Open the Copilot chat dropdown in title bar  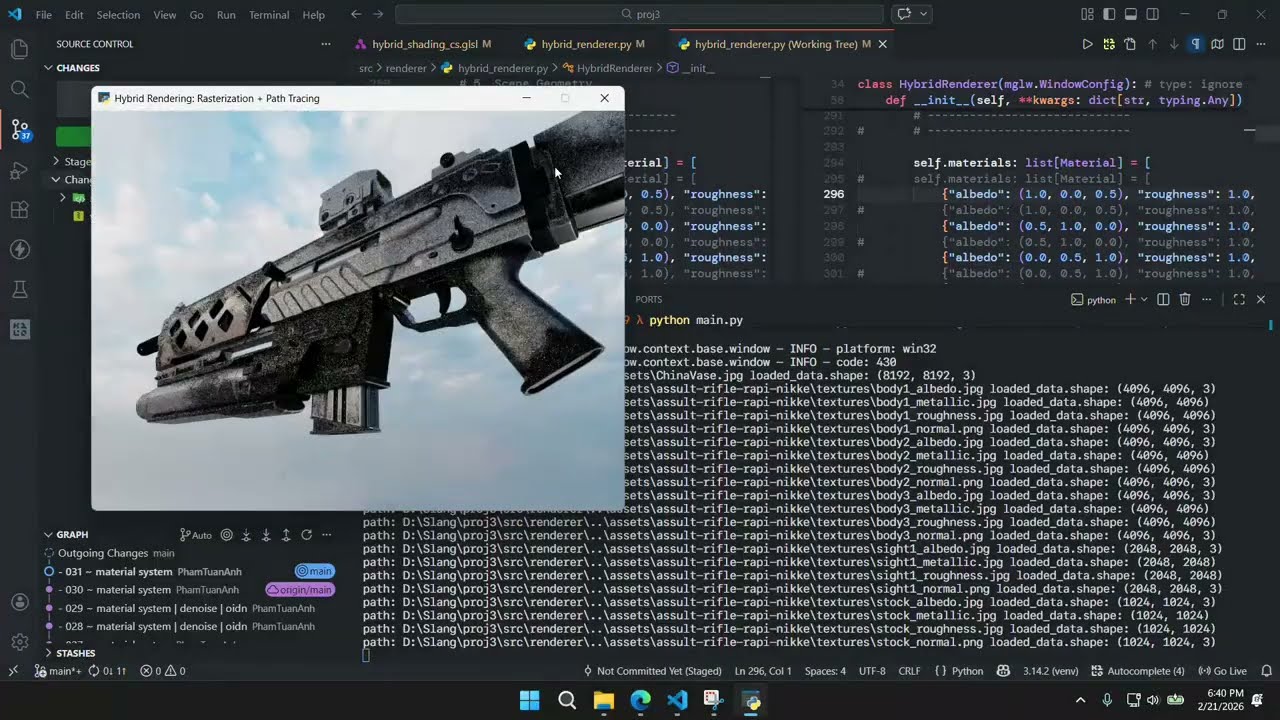(924, 14)
